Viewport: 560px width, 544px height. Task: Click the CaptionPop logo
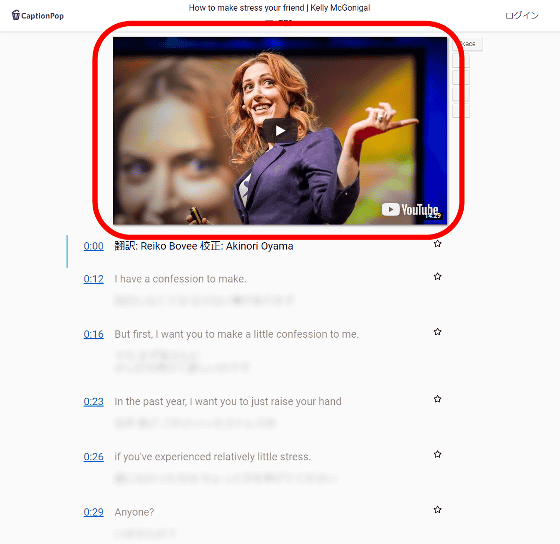click(x=38, y=15)
